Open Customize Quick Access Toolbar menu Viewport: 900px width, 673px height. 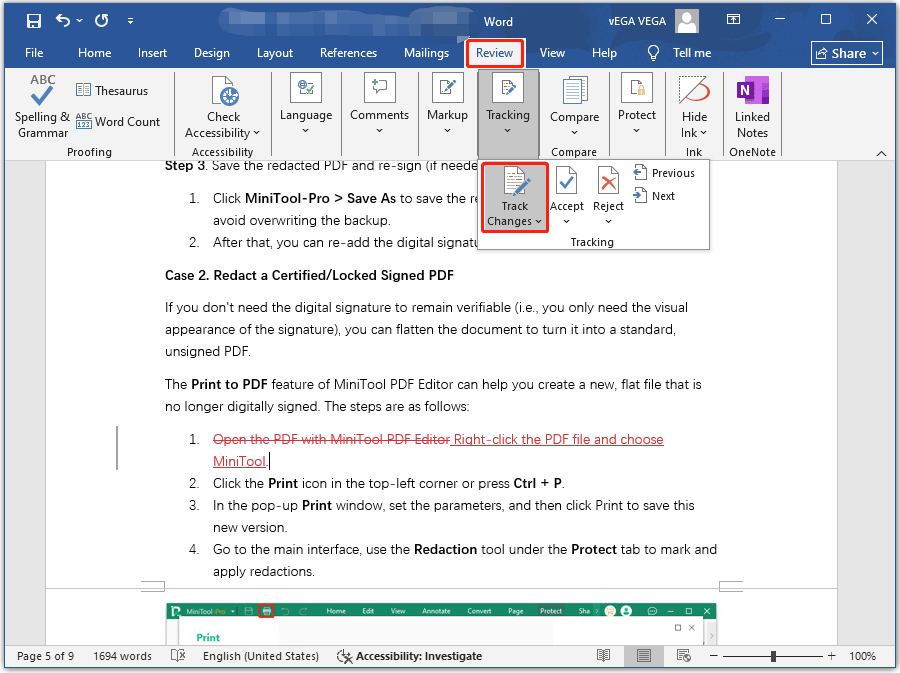(130, 21)
